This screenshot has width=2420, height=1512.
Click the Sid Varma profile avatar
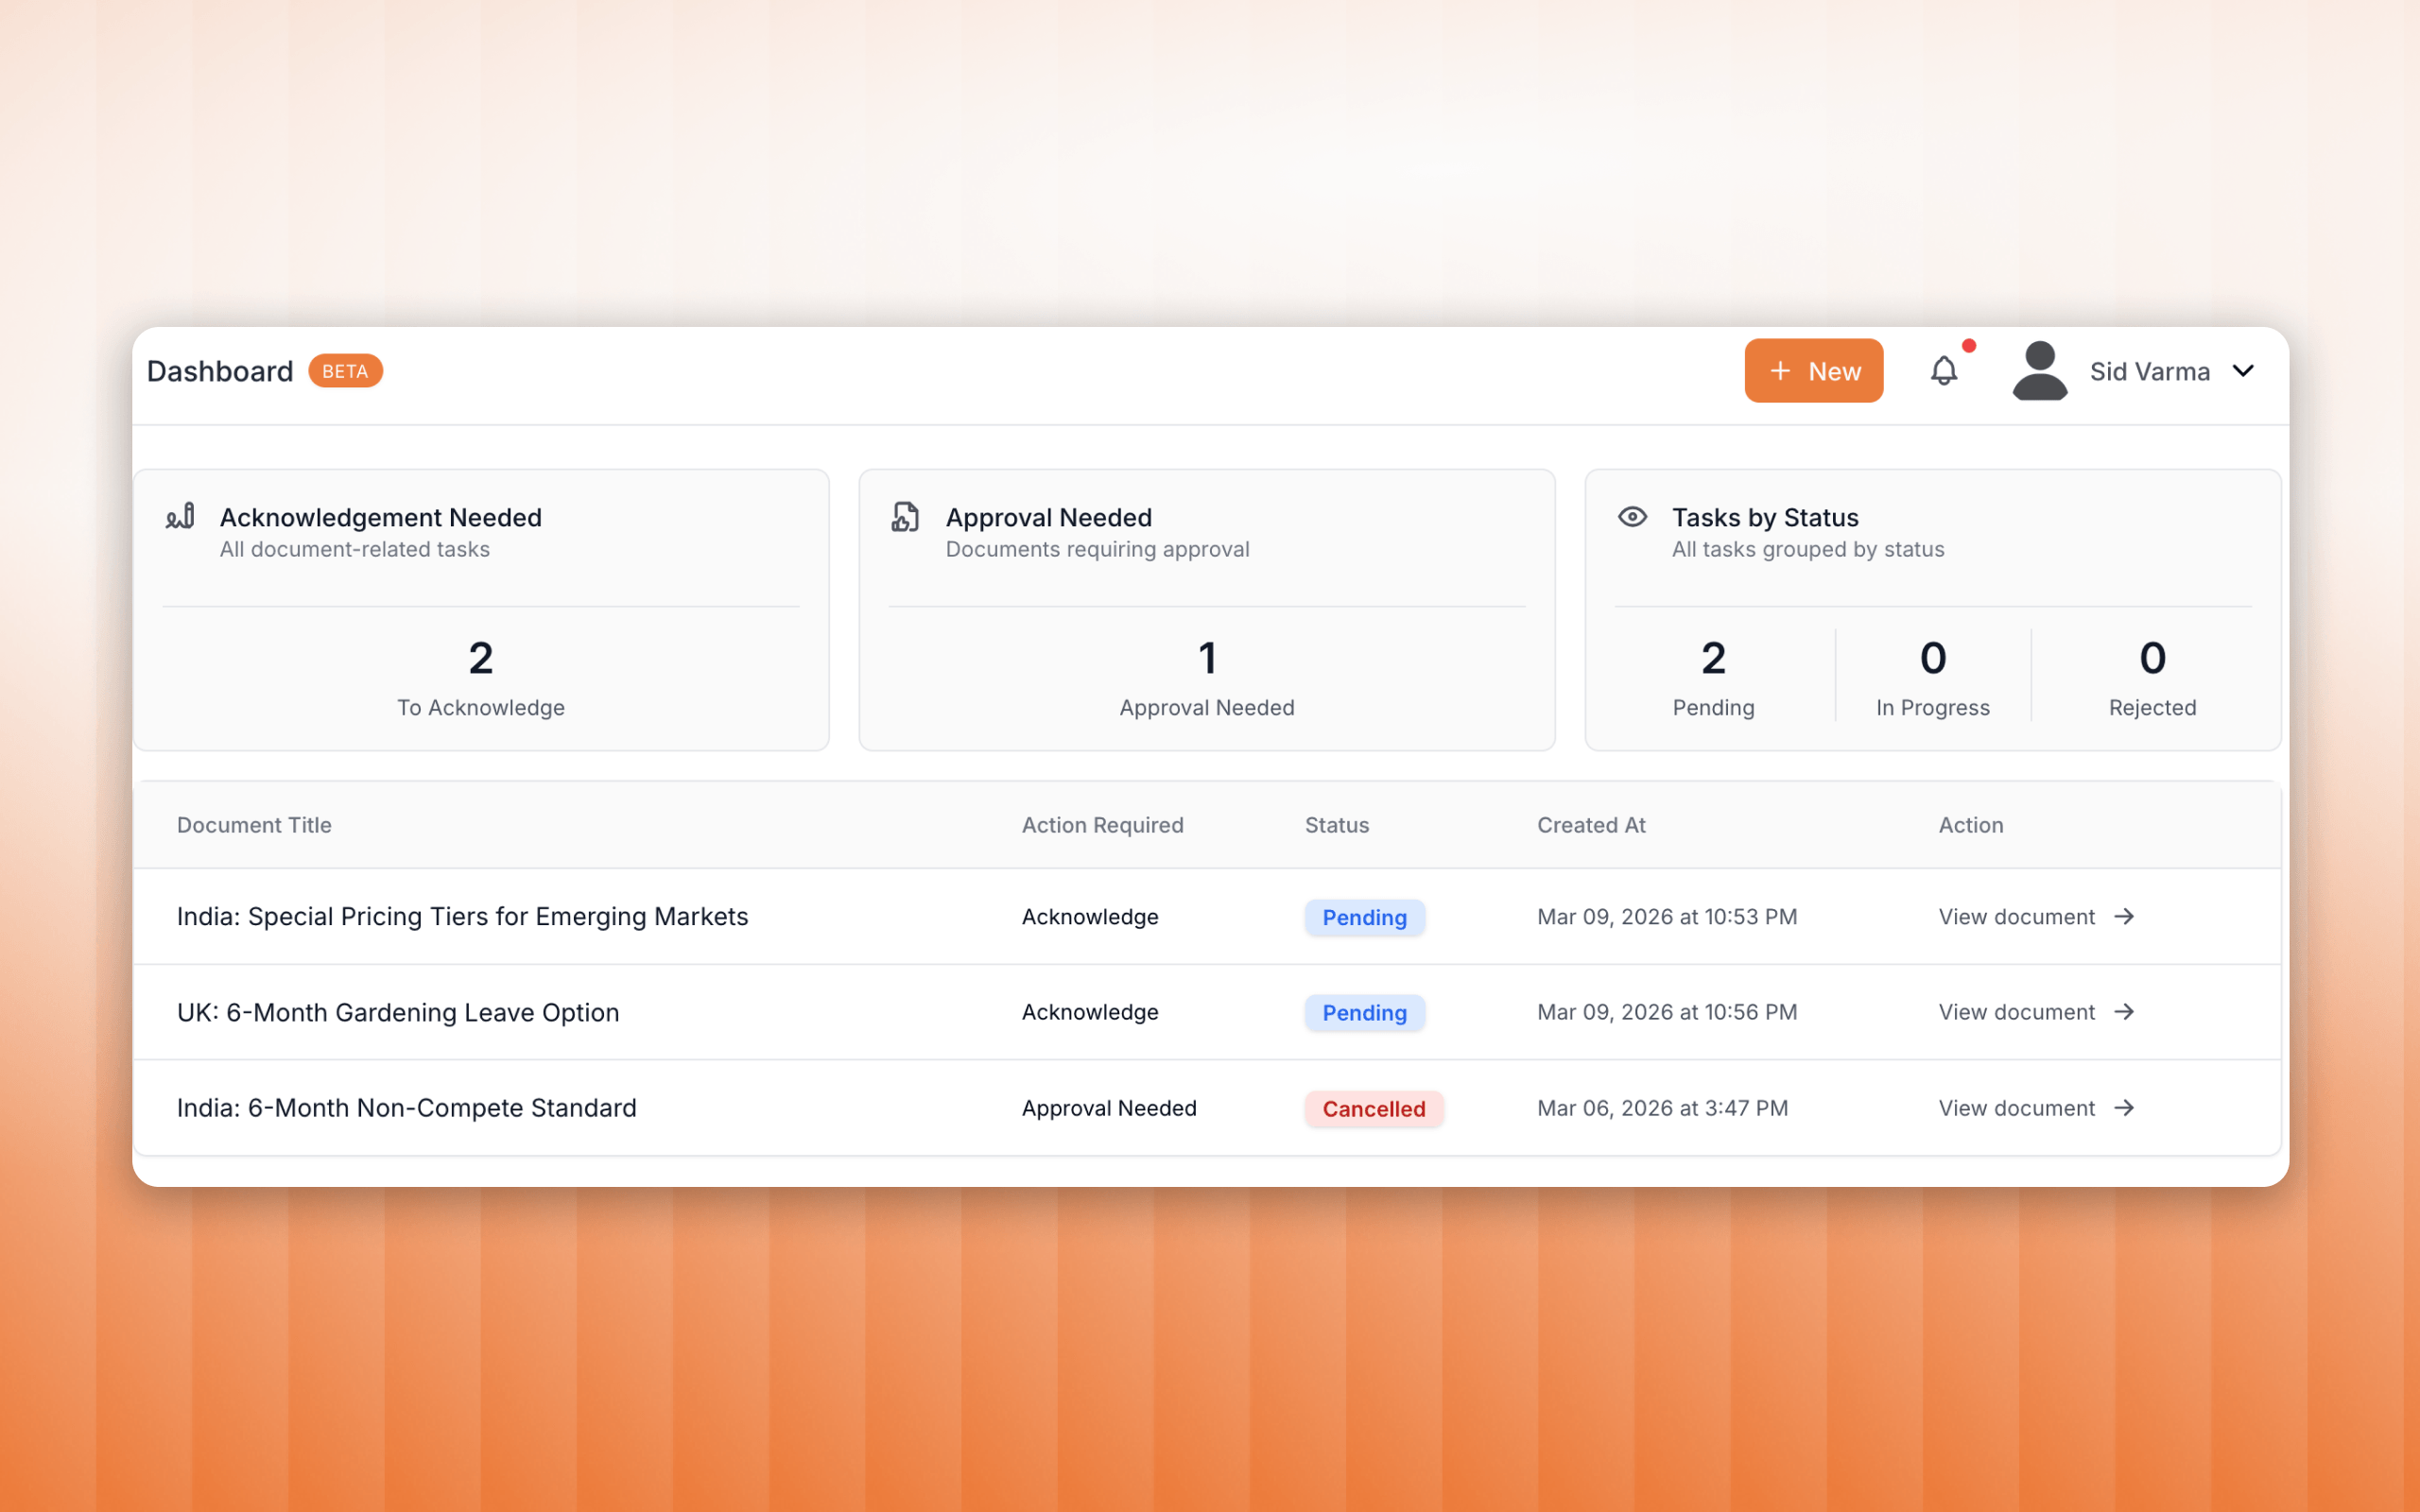(x=2039, y=371)
